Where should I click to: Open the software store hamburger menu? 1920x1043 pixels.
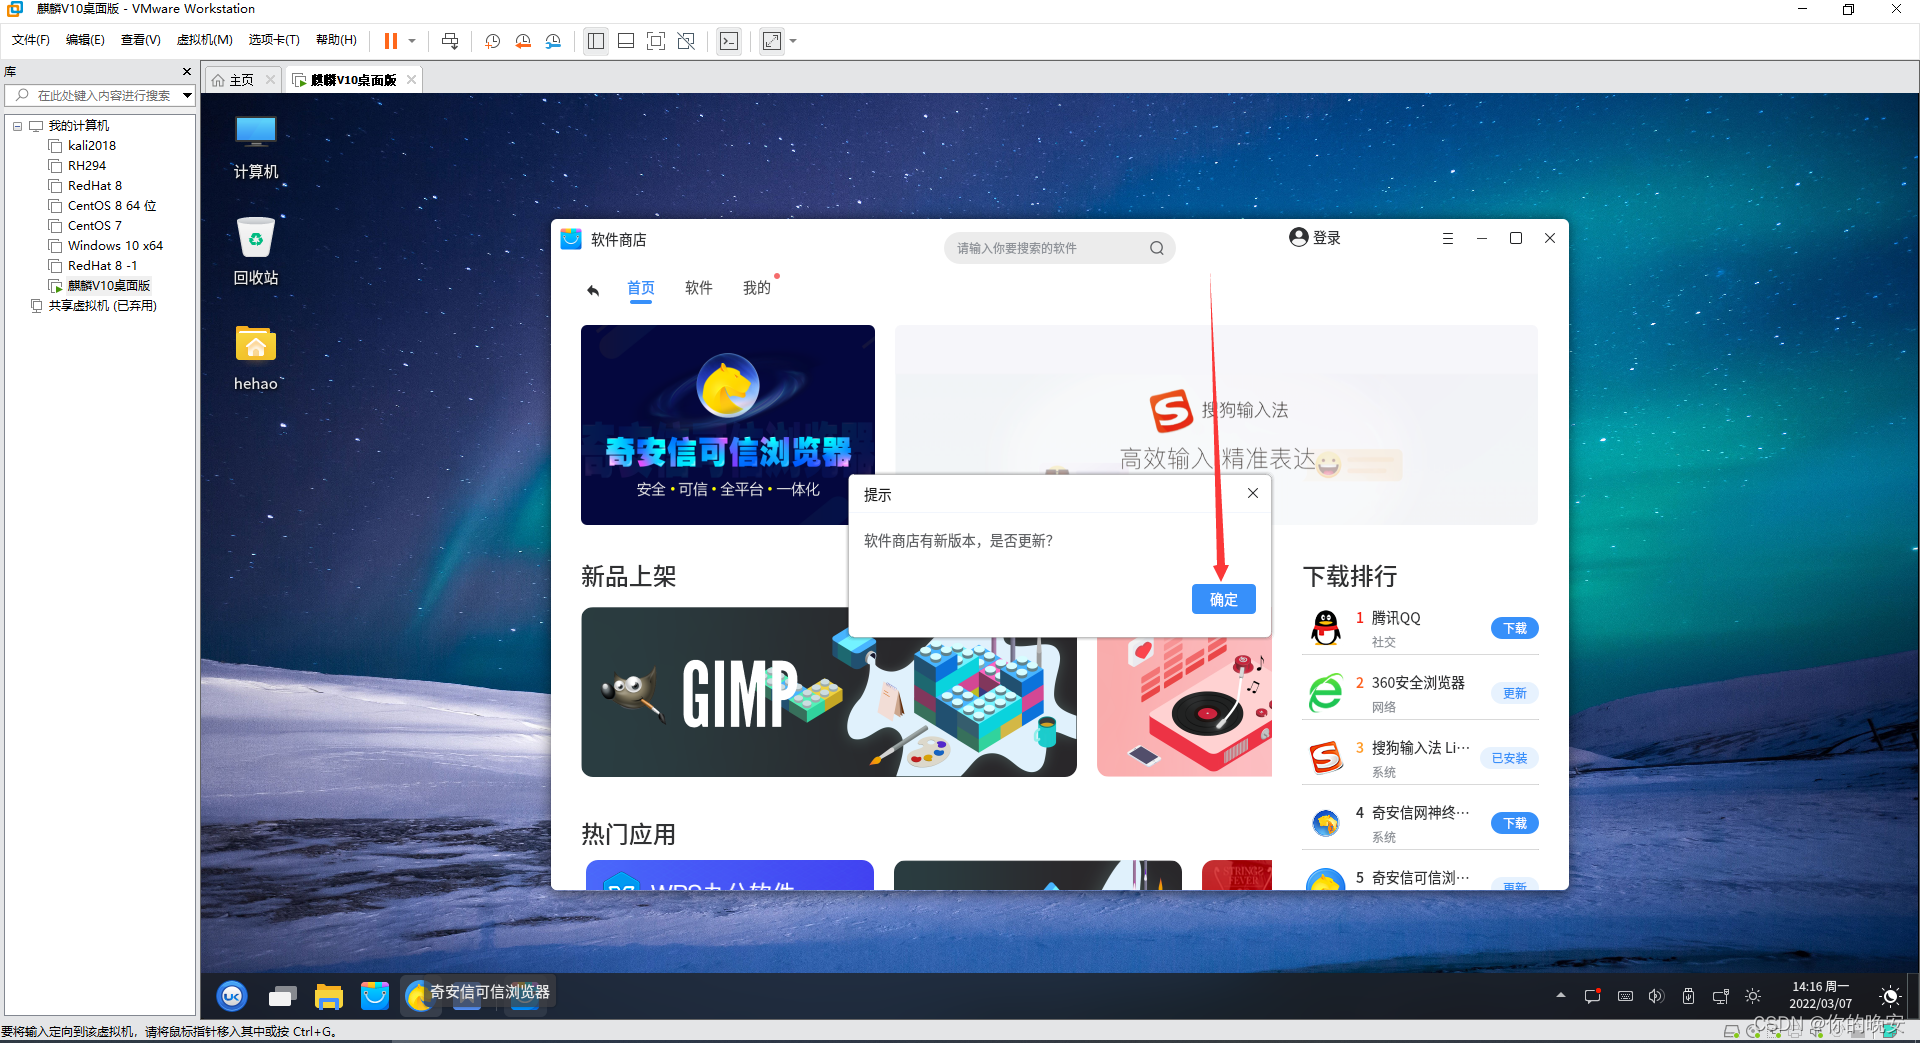click(1447, 238)
